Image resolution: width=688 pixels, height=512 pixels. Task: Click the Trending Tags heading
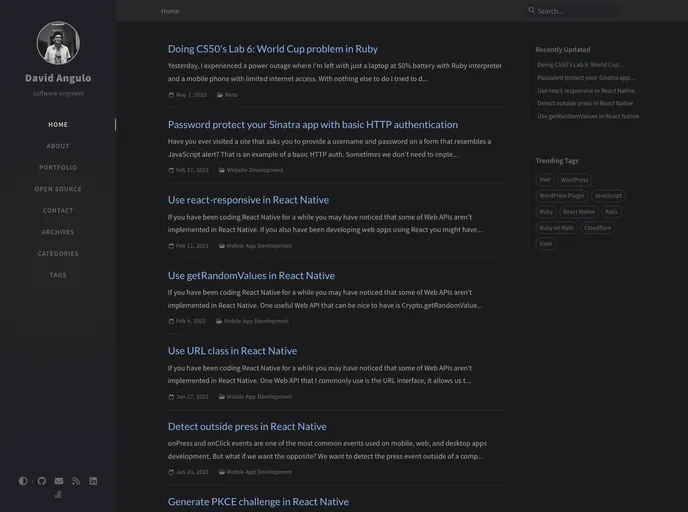tap(557, 161)
